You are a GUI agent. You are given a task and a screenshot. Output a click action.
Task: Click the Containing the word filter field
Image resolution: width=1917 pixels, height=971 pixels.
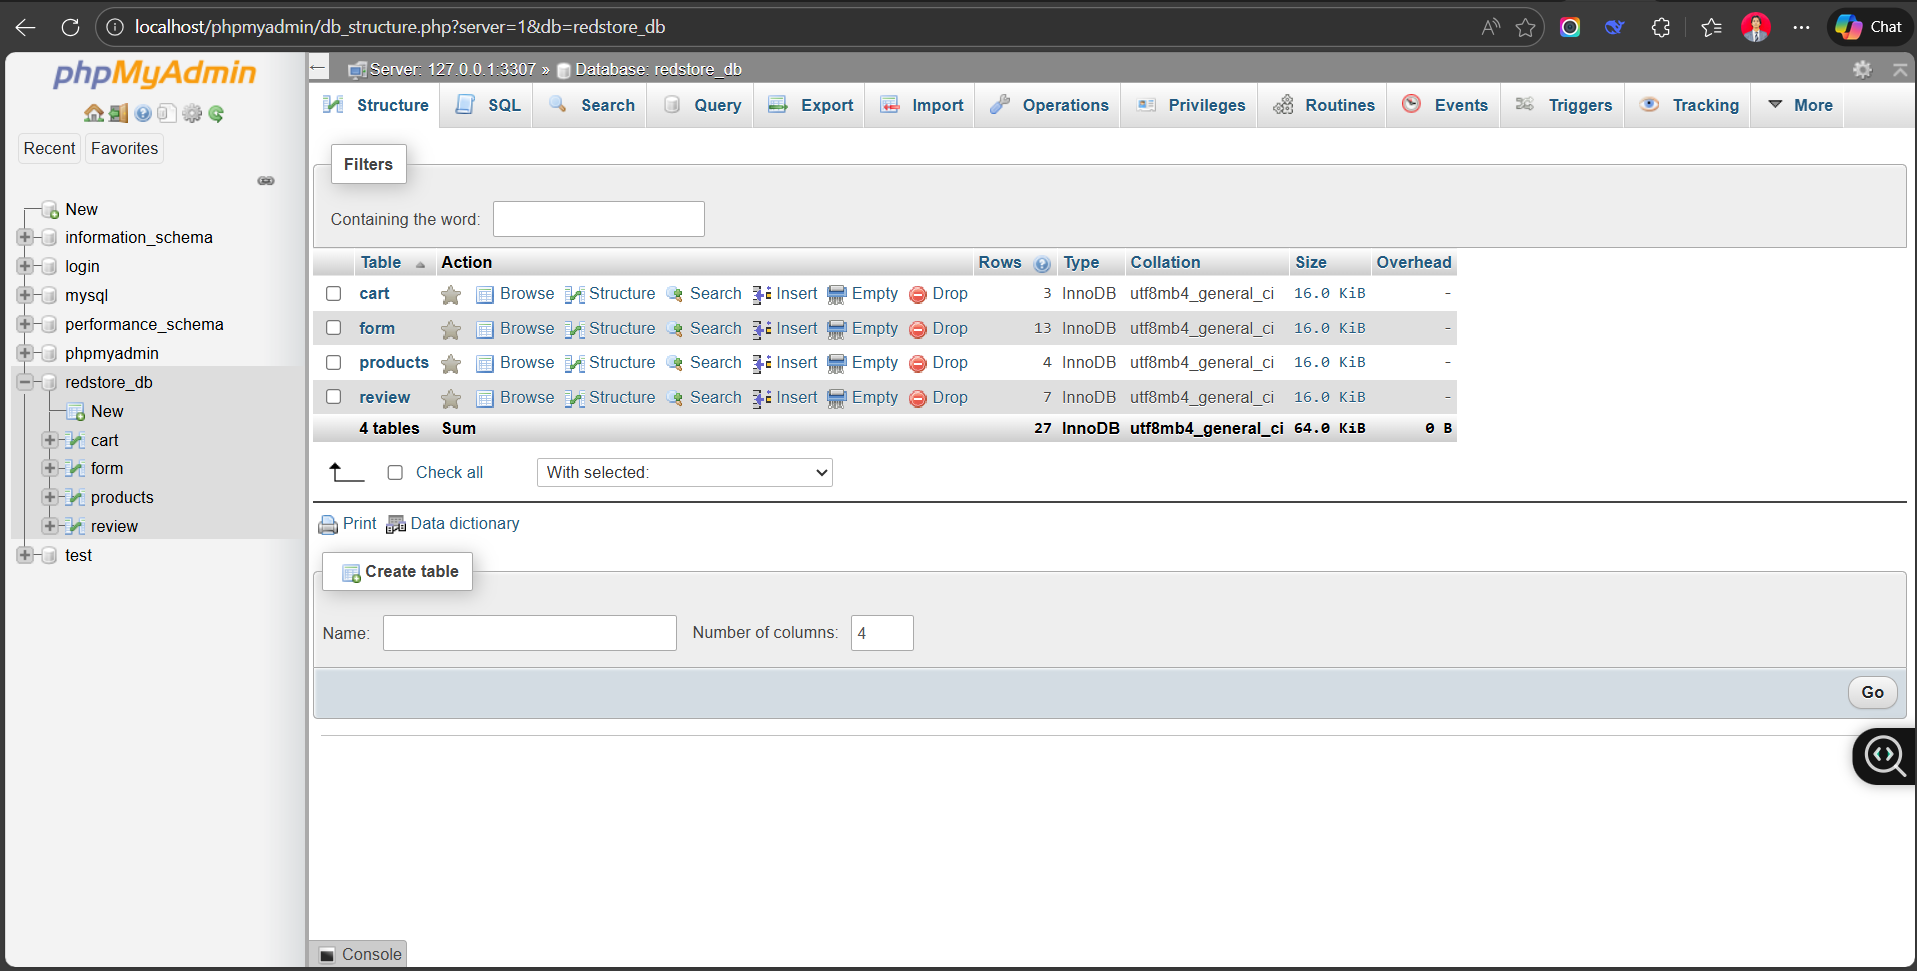coord(598,219)
